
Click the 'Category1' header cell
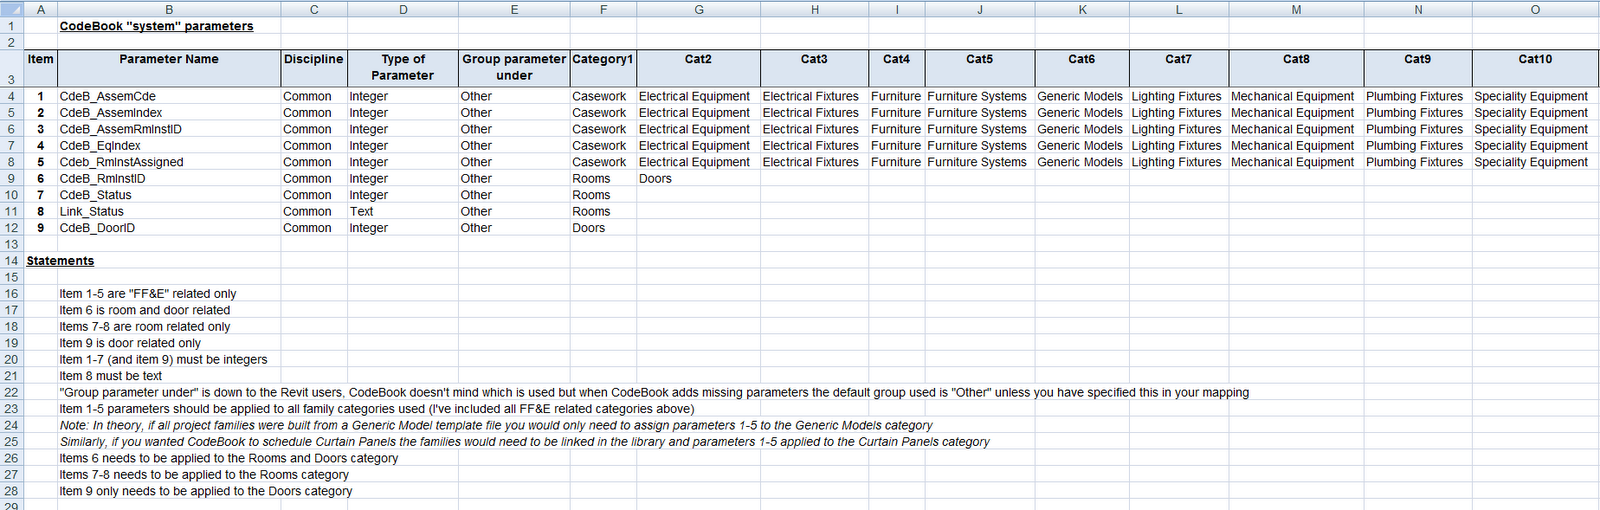coord(603,67)
